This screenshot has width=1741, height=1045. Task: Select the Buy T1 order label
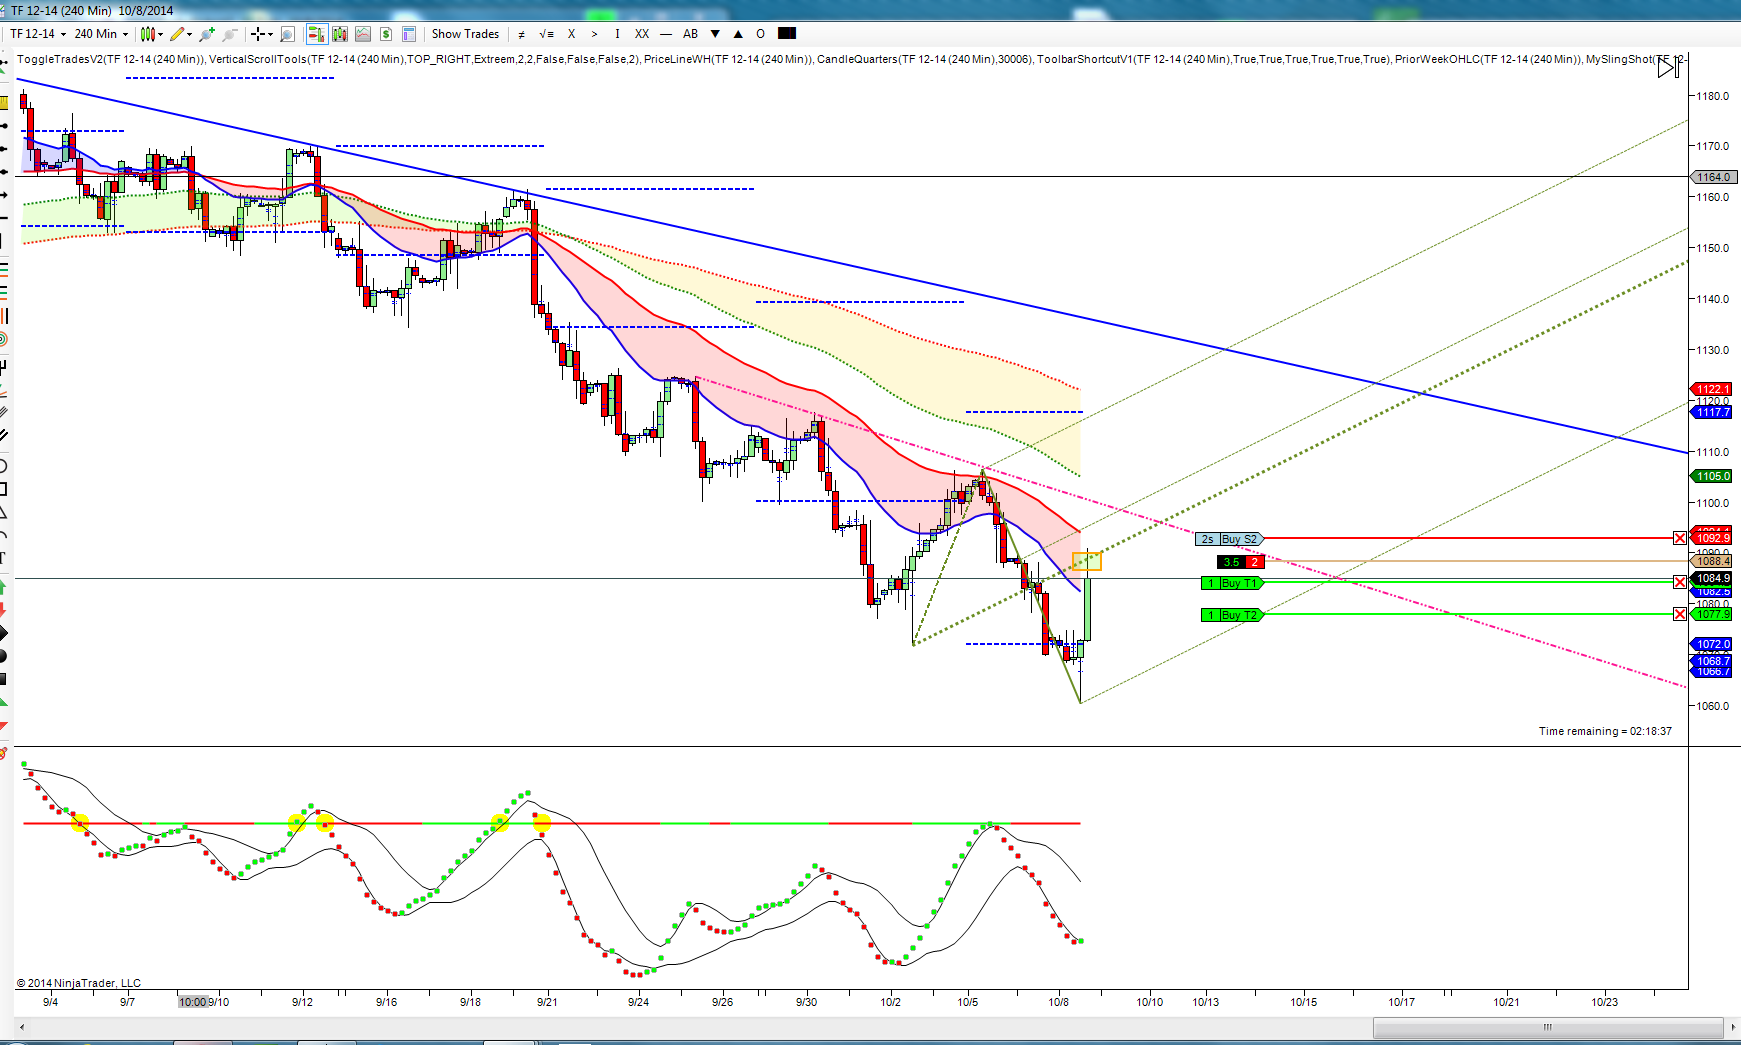point(1232,583)
